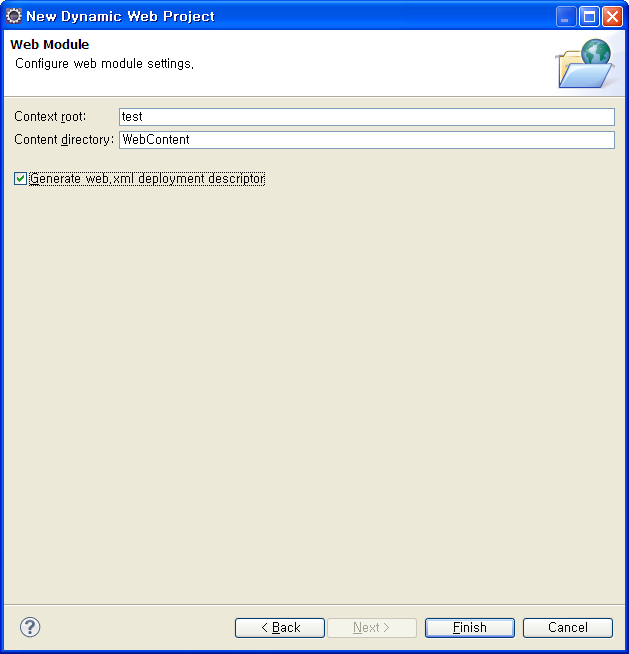Click the 'Configure web module settings.' text
Screen dimensions: 629x654
pyautogui.click(x=104, y=63)
